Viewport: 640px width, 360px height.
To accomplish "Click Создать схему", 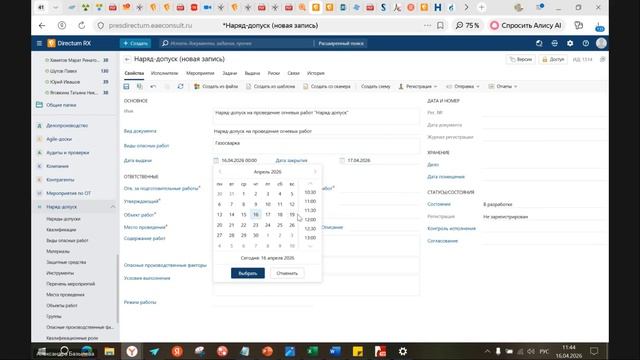I will [376, 87].
